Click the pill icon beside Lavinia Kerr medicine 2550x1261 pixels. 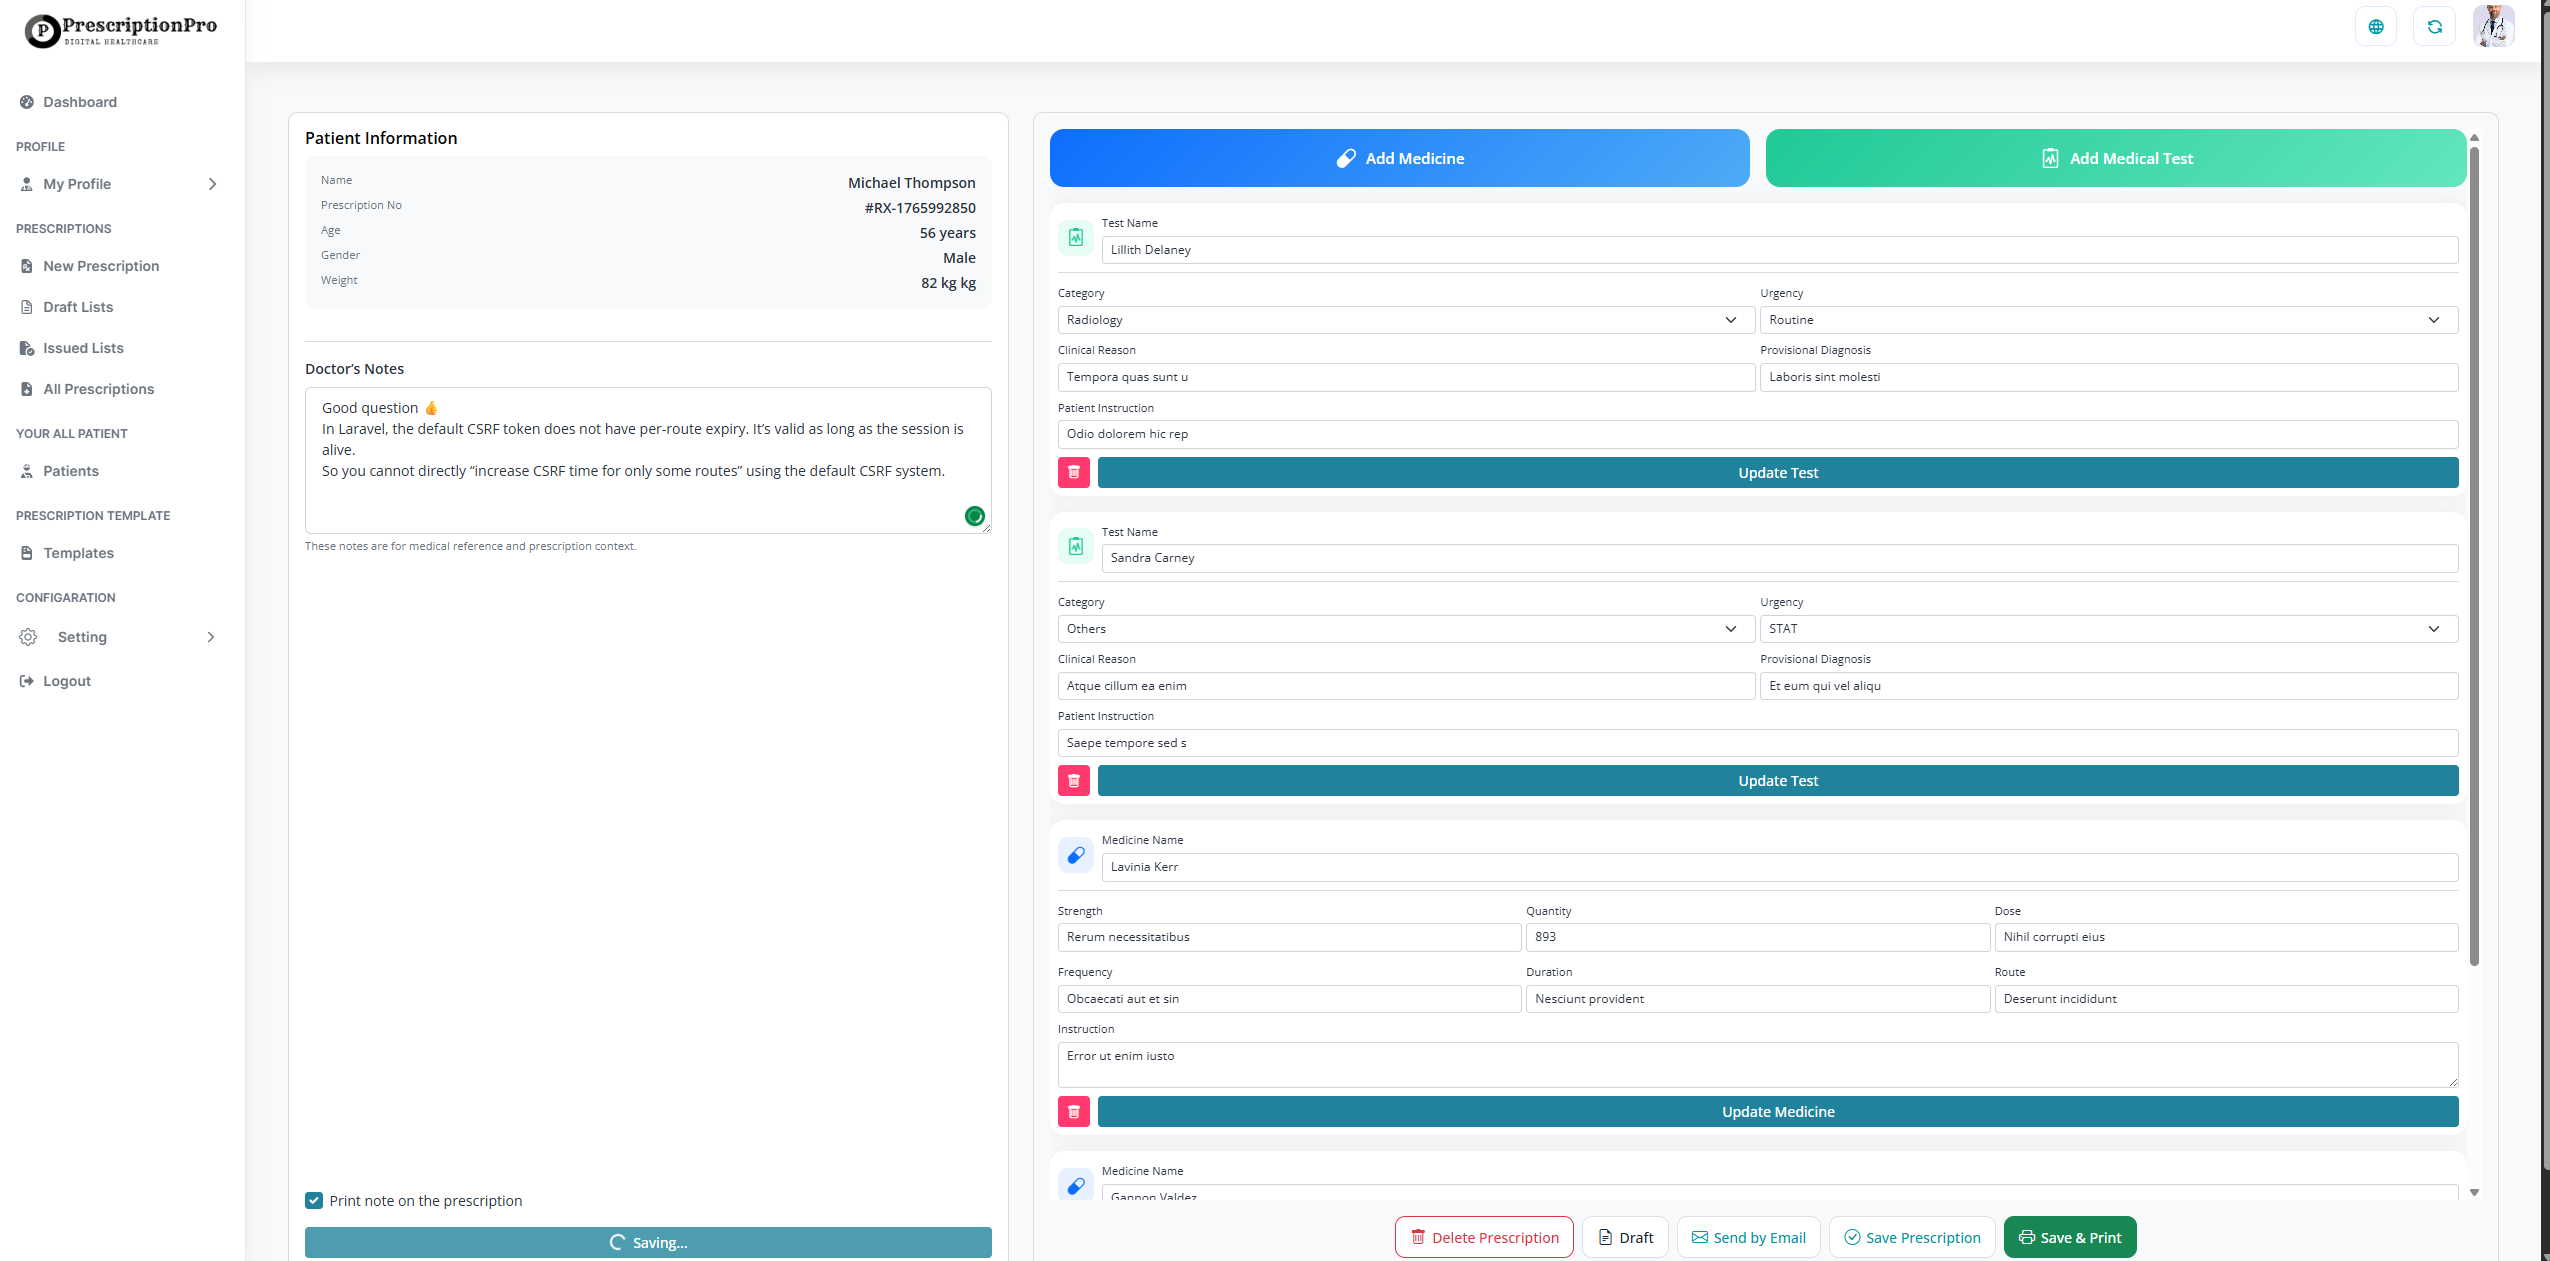click(1075, 856)
